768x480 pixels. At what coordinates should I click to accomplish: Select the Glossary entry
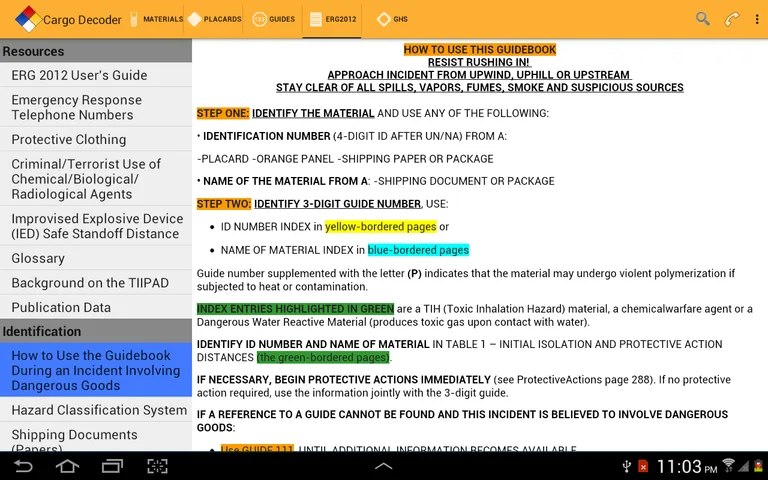96,258
